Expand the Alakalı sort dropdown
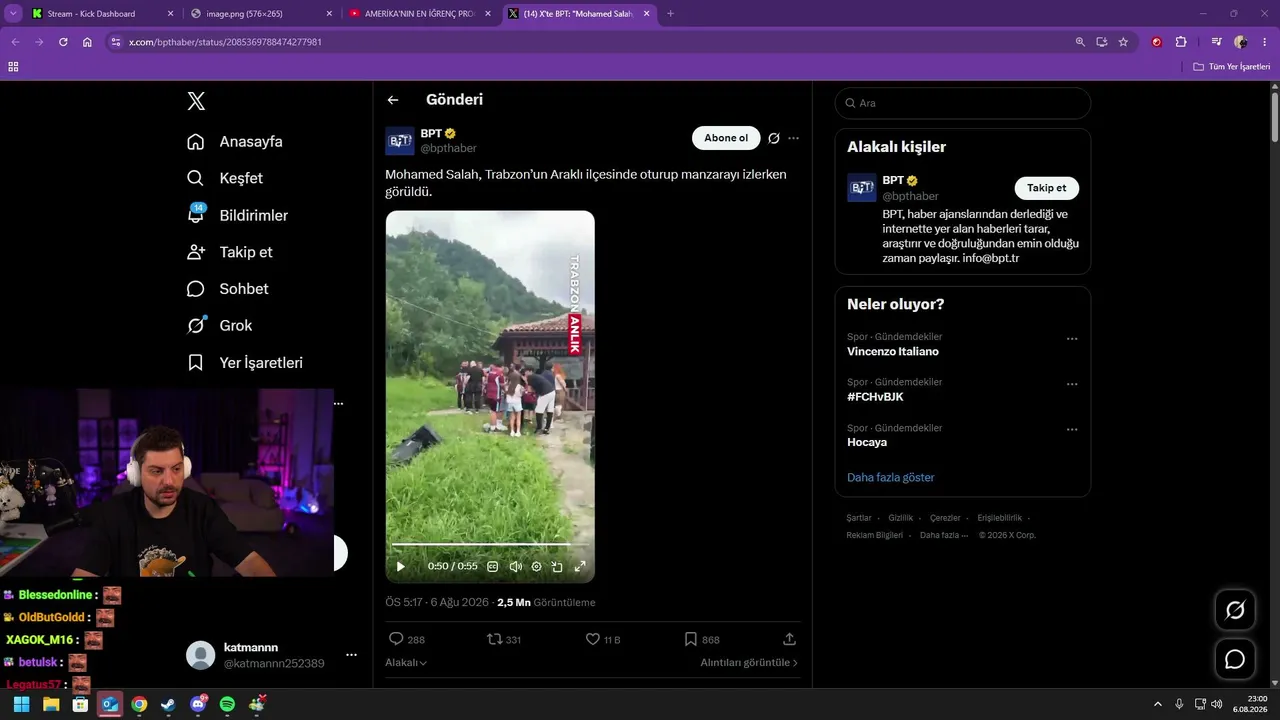1280x720 pixels. [x=406, y=662]
